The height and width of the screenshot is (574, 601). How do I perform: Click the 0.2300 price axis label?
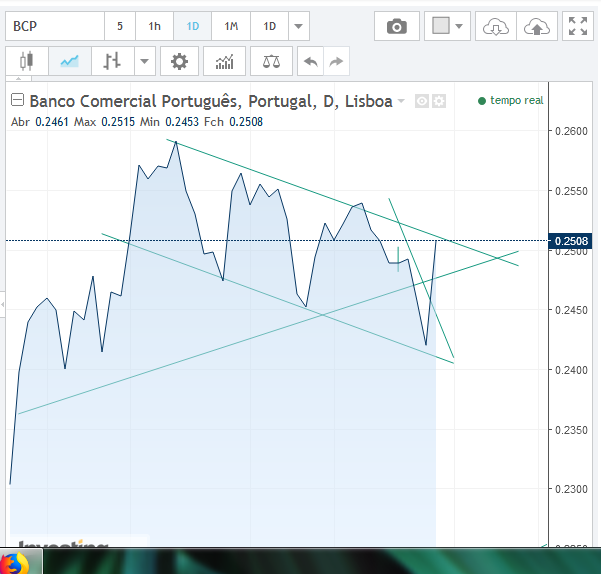tap(571, 489)
